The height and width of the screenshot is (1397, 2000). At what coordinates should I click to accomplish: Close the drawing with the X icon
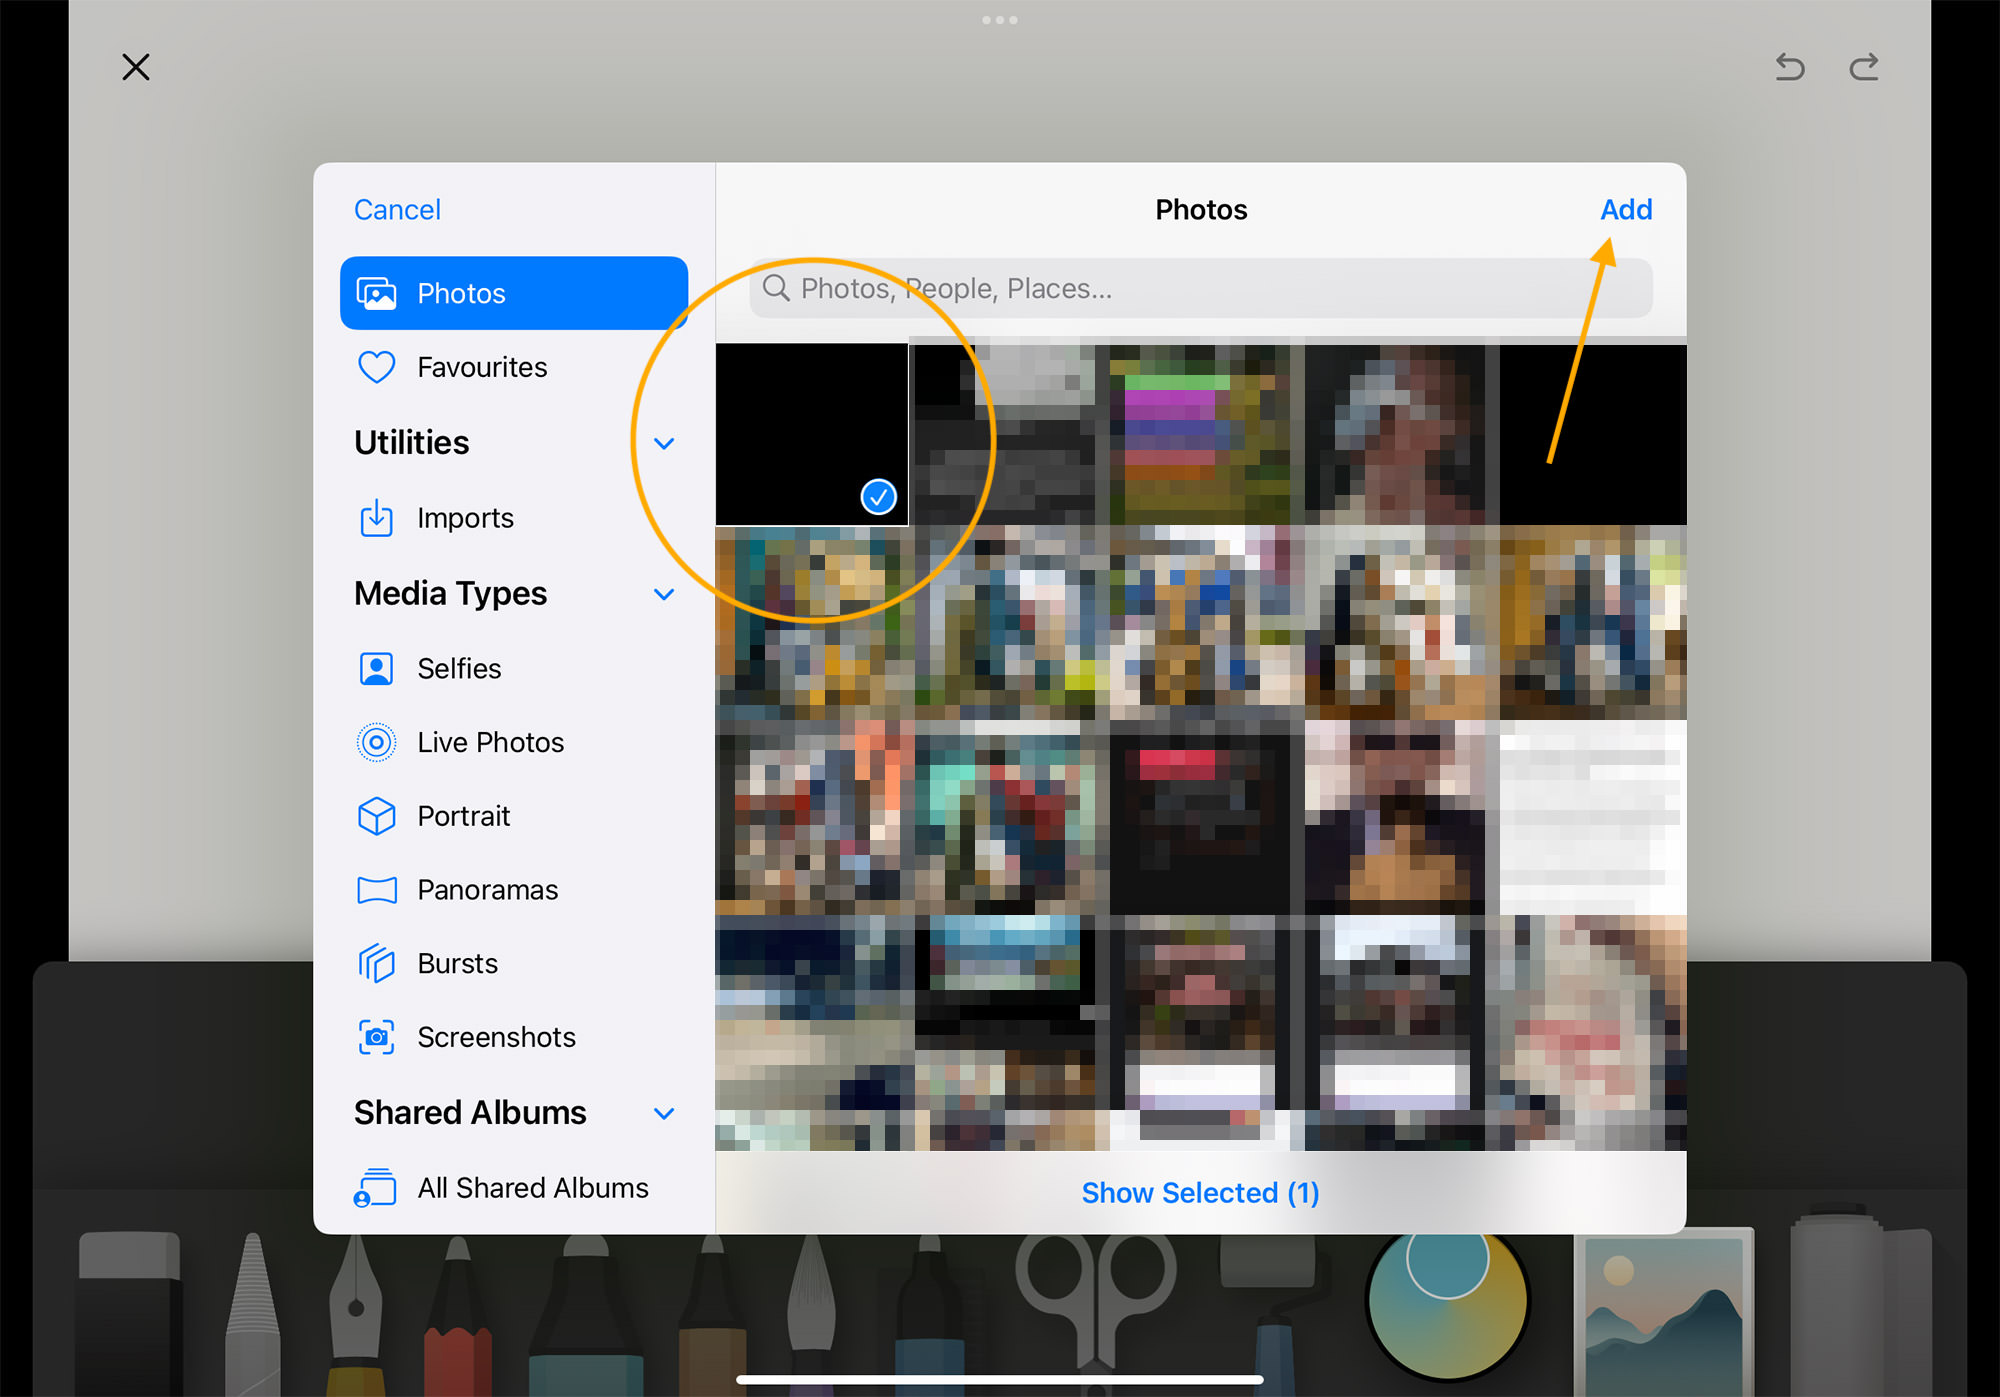pos(136,67)
